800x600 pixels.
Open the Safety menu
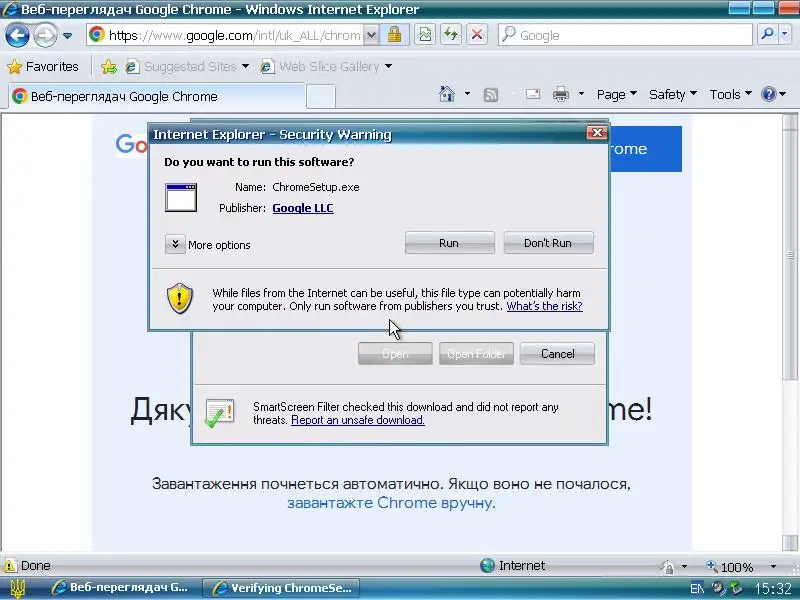[x=672, y=94]
